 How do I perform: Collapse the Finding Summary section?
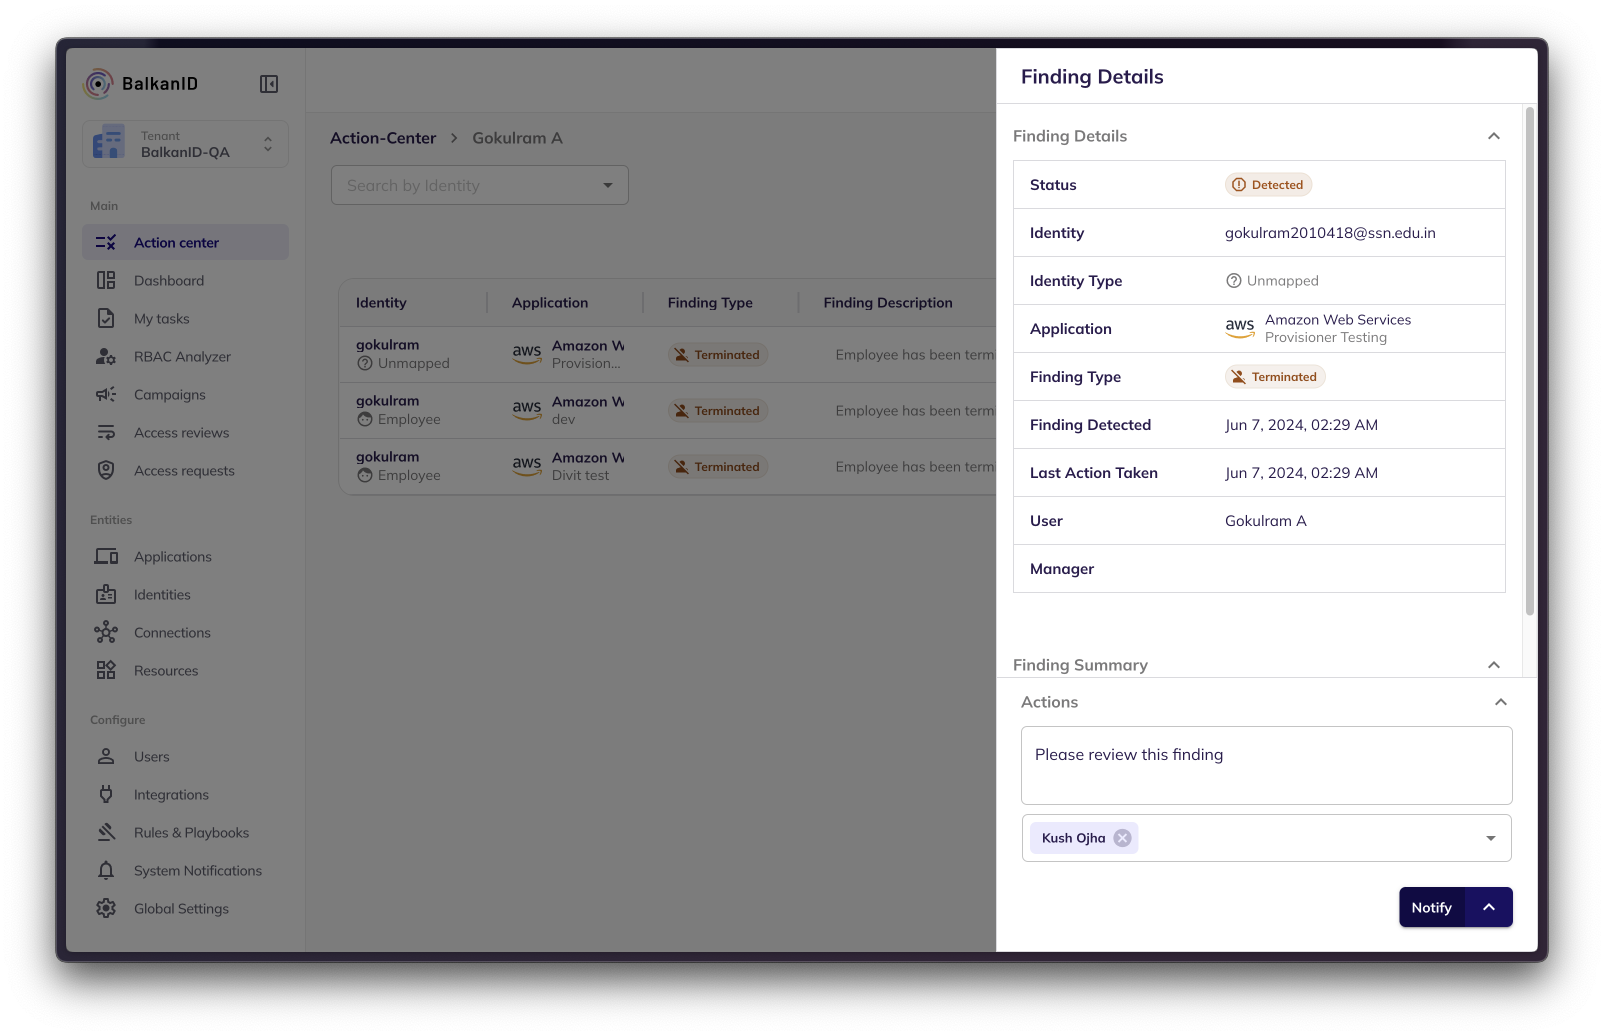click(x=1493, y=665)
